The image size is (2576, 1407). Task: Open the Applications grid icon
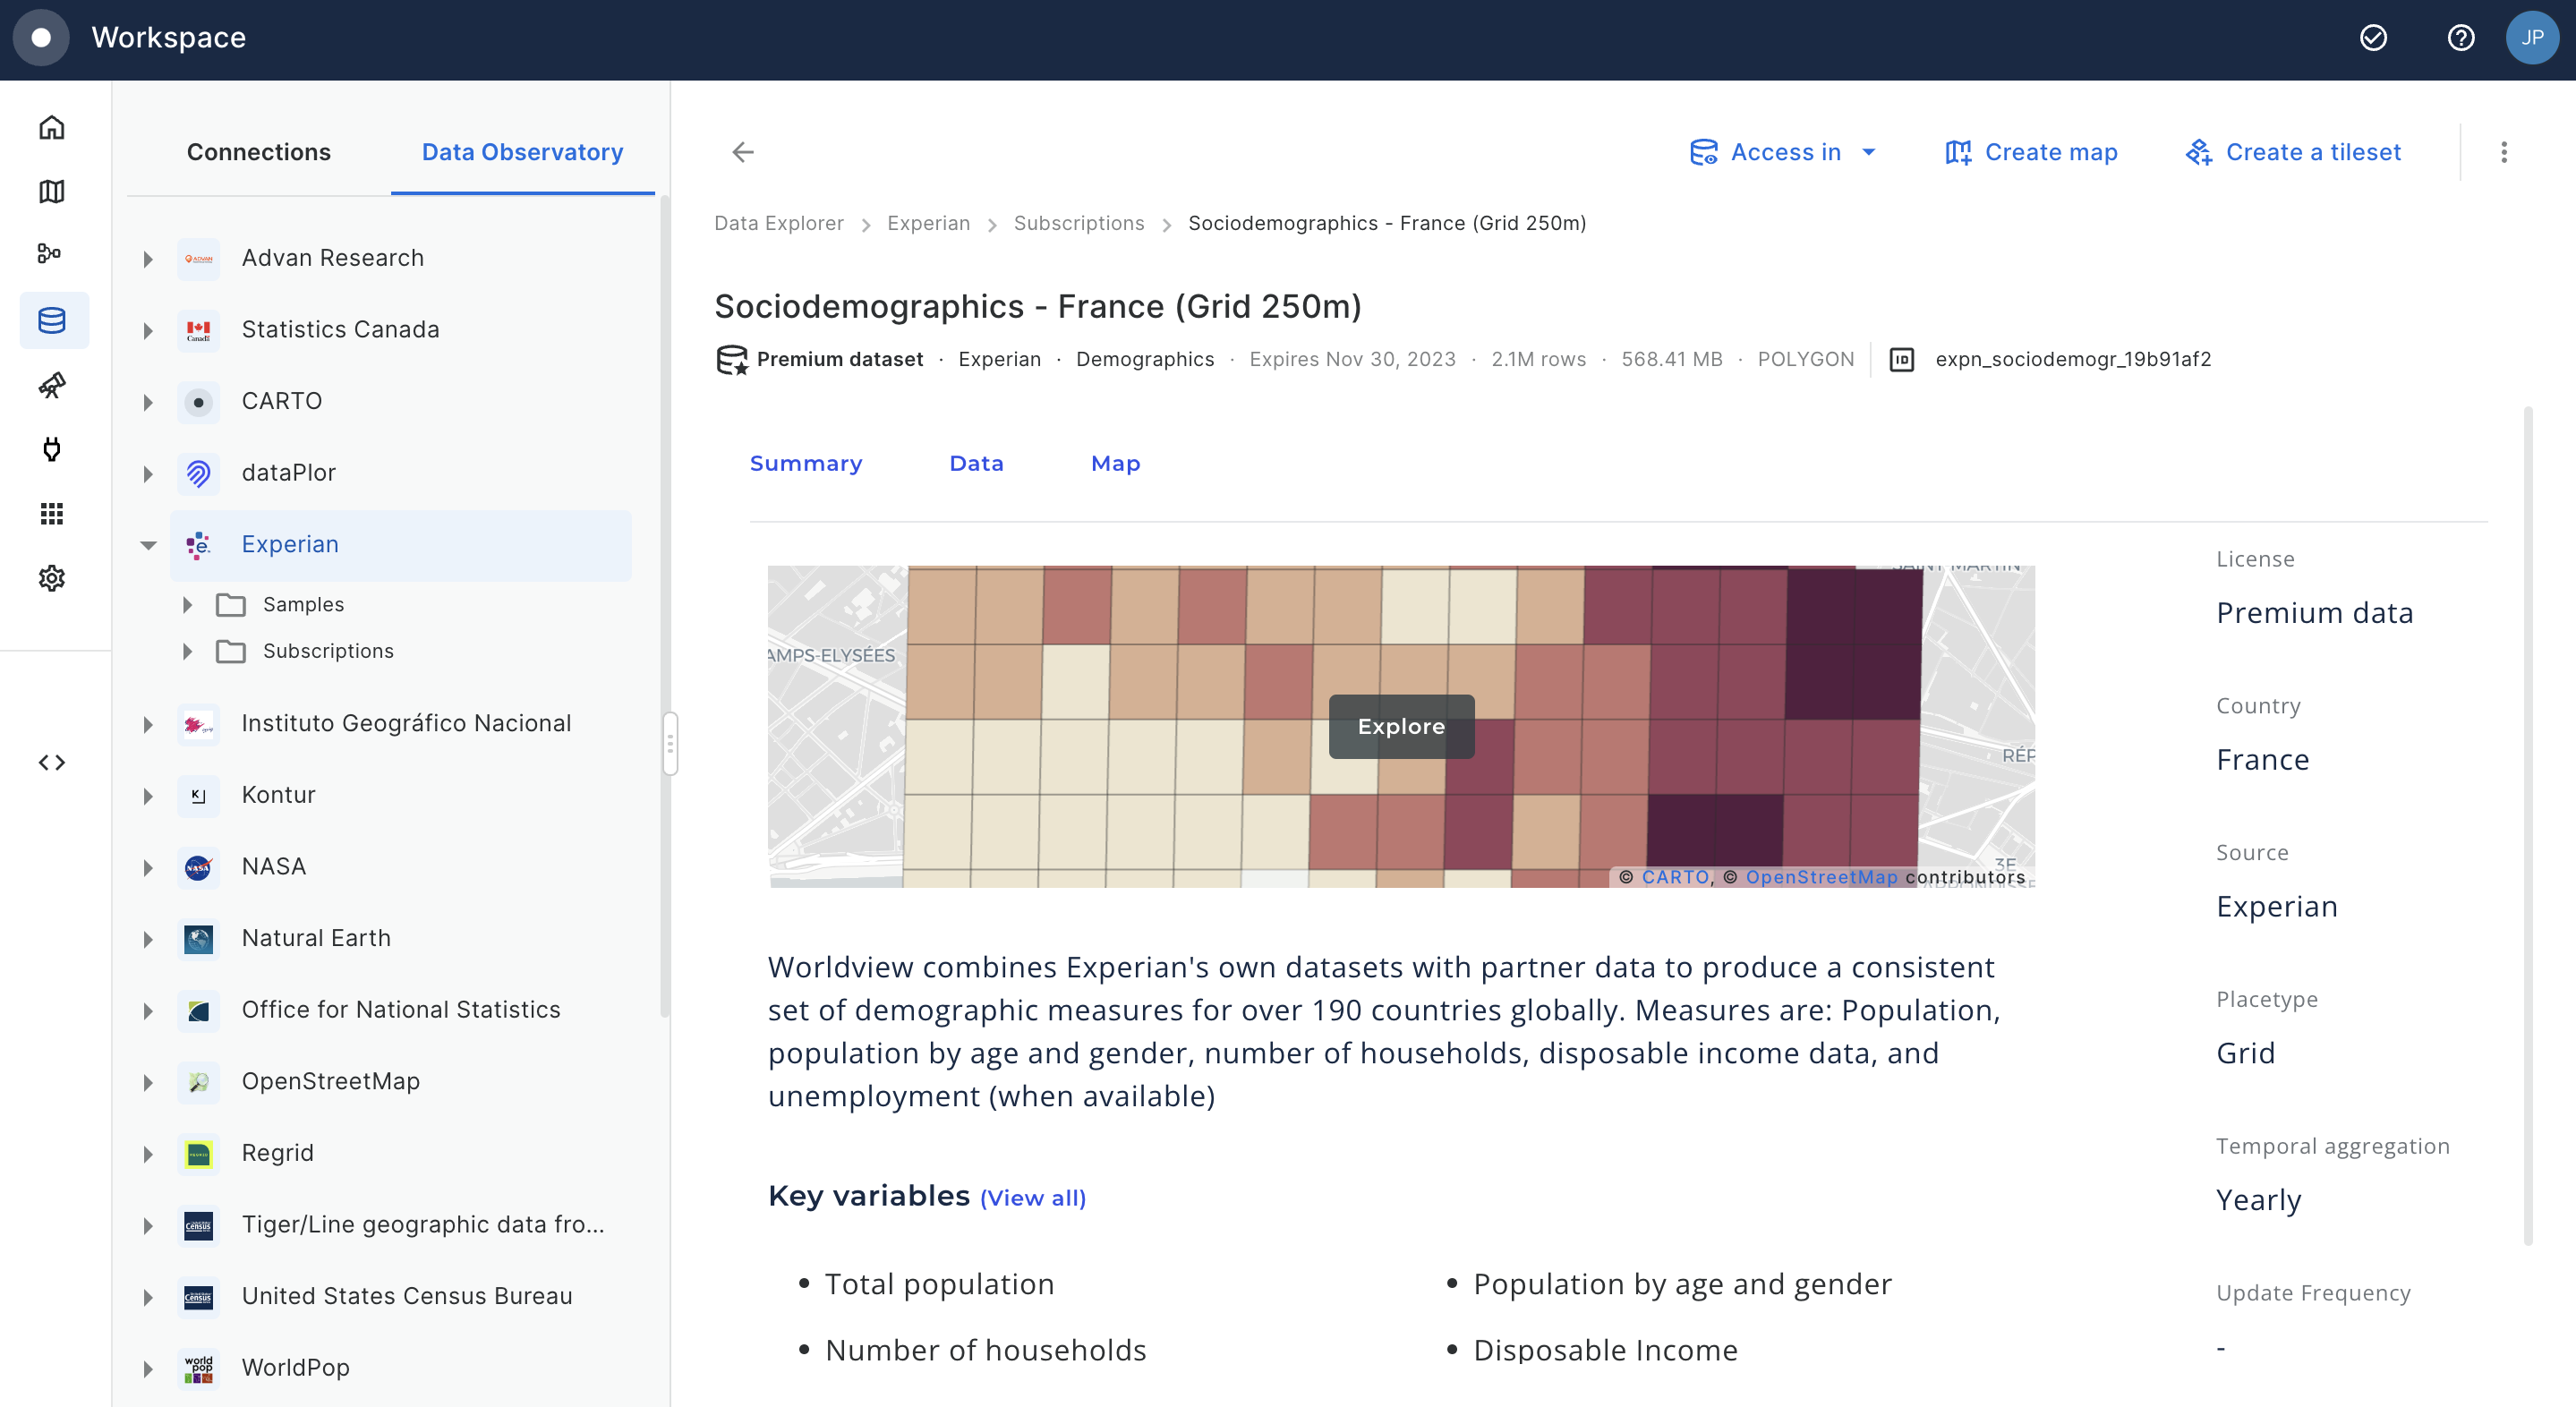point(52,514)
